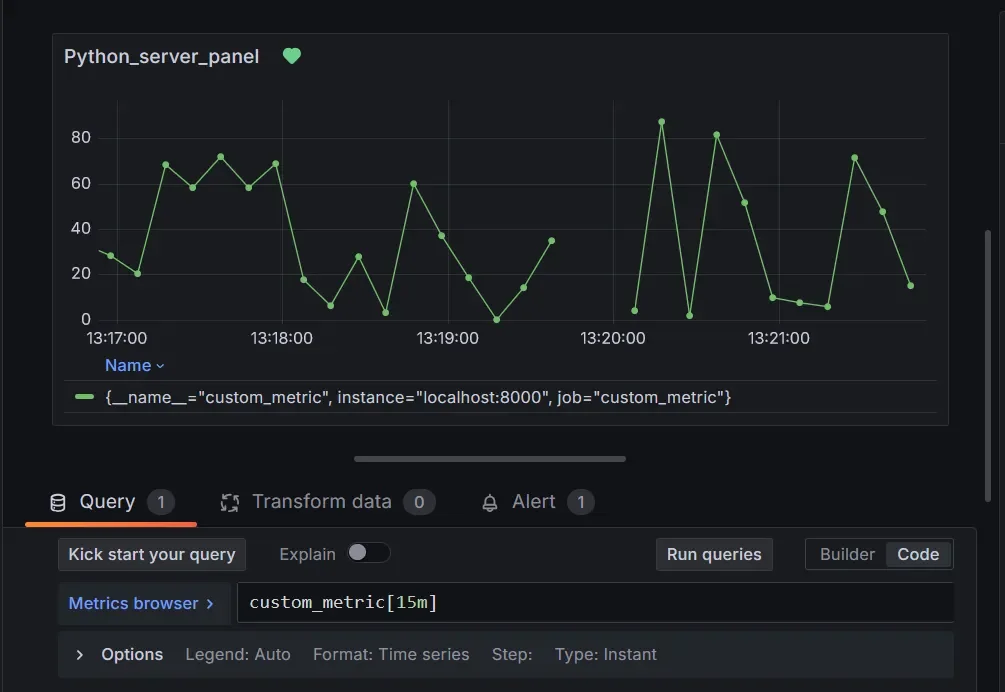Click the Run queries button
This screenshot has width=1005, height=692.
tap(714, 554)
